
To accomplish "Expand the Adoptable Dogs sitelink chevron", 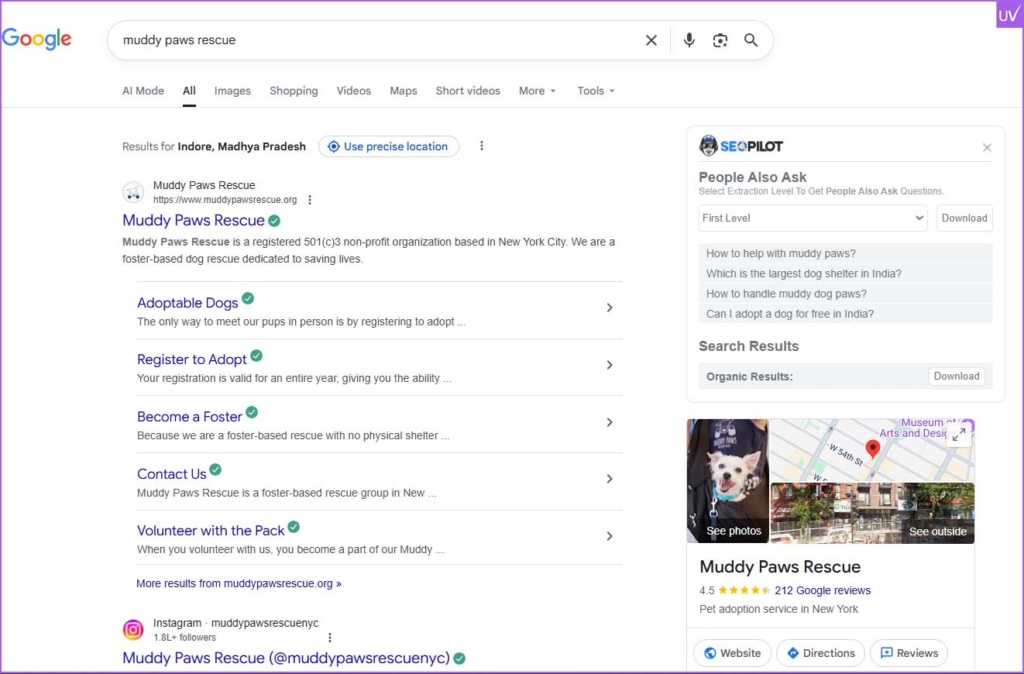I will pos(609,308).
